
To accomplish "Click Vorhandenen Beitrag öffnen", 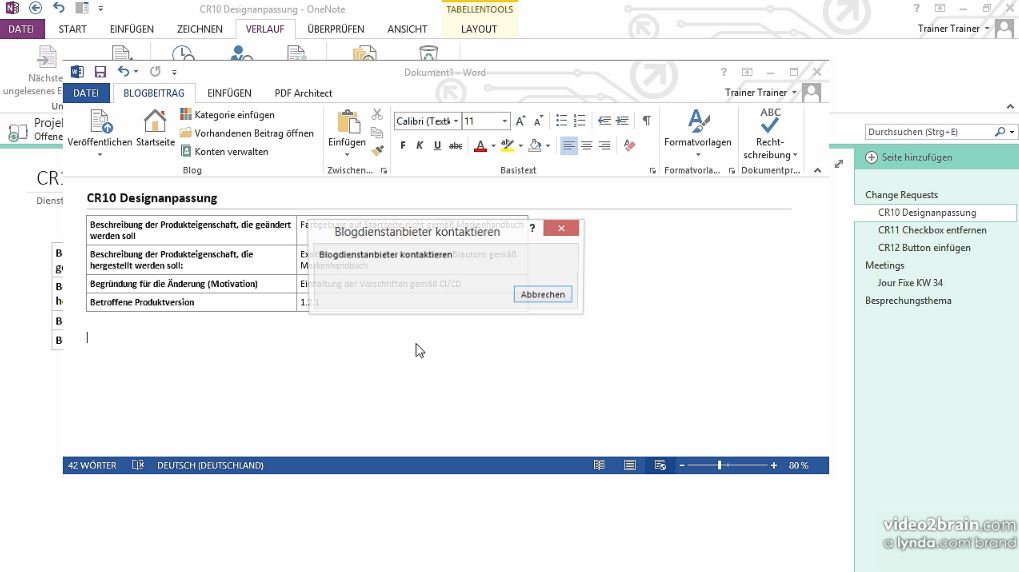I will click(x=247, y=133).
